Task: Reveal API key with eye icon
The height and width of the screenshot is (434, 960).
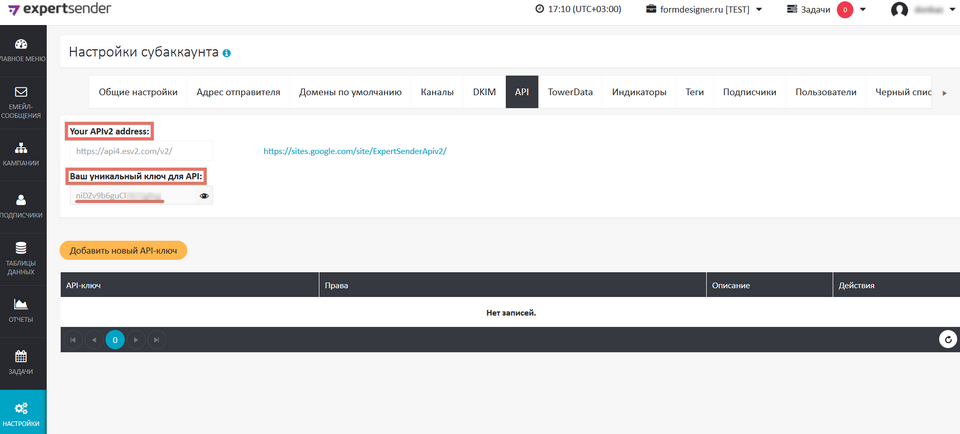Action: click(x=204, y=197)
